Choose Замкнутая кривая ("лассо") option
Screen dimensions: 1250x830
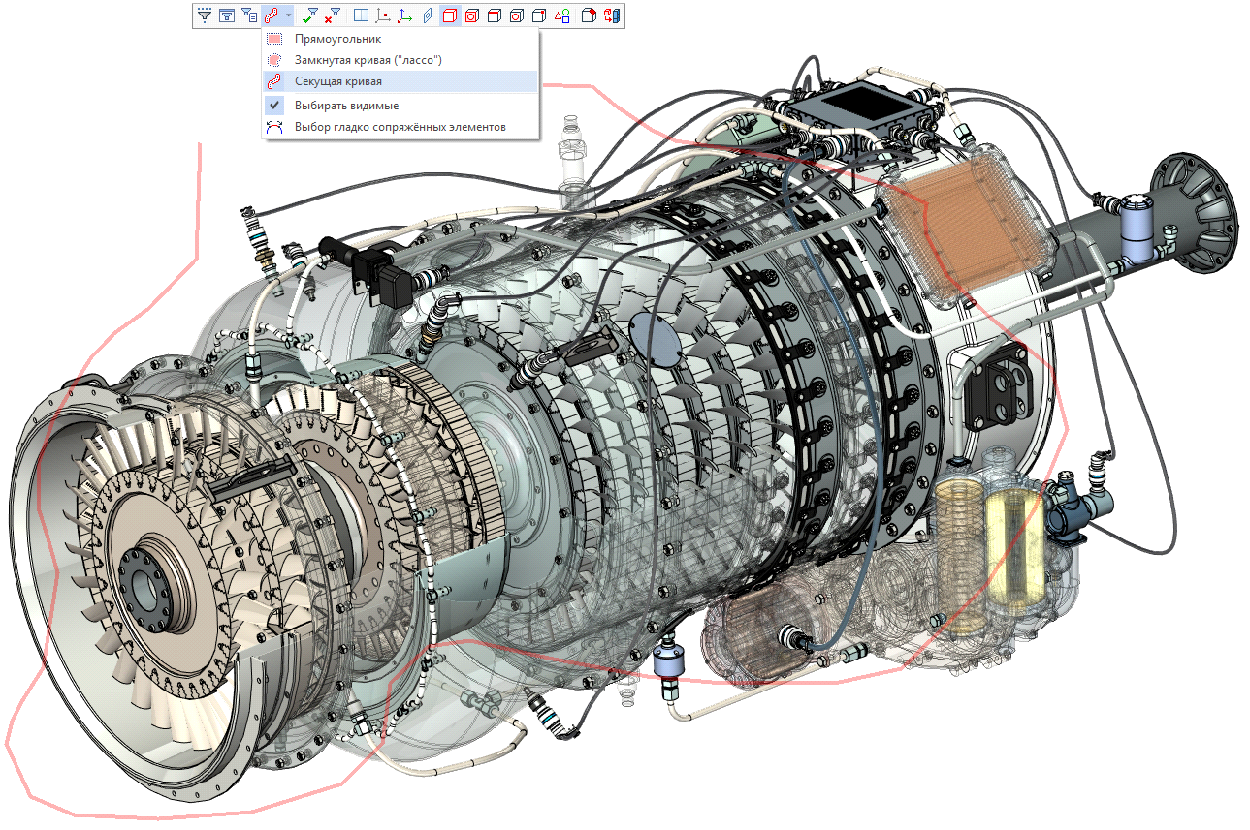pyautogui.click(x=401, y=60)
